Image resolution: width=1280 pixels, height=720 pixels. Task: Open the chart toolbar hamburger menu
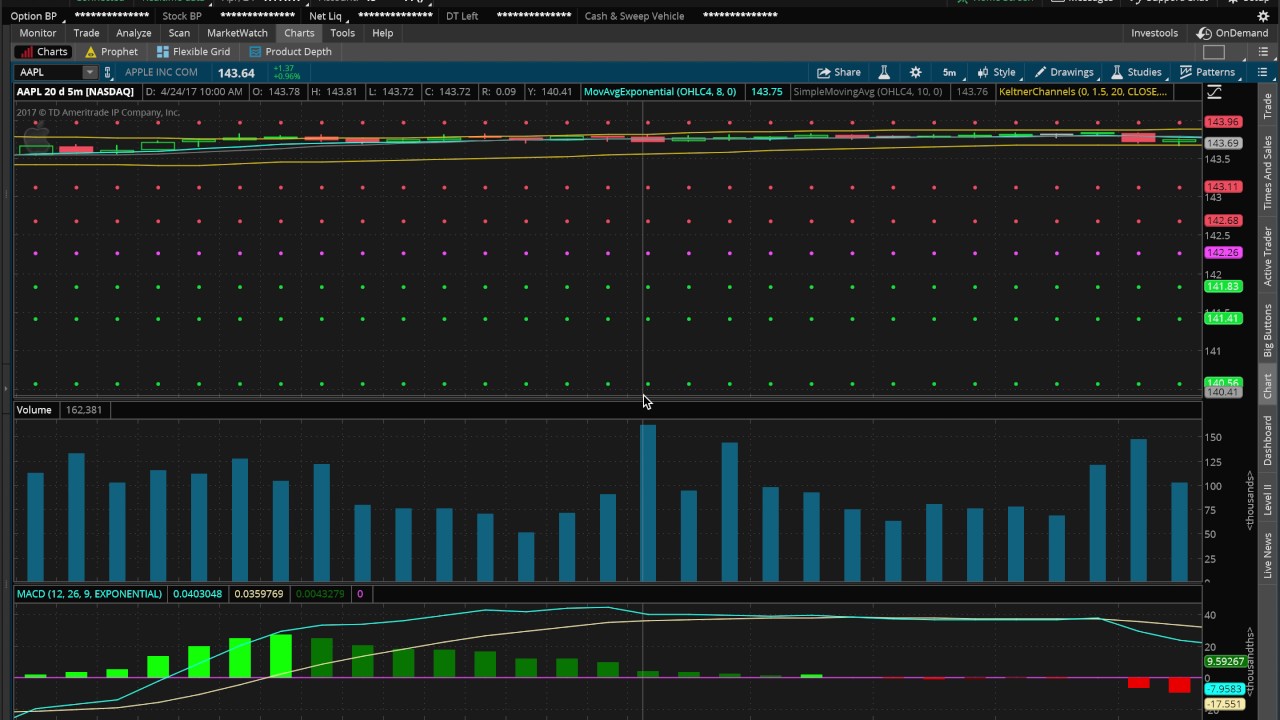pyautogui.click(x=1263, y=72)
